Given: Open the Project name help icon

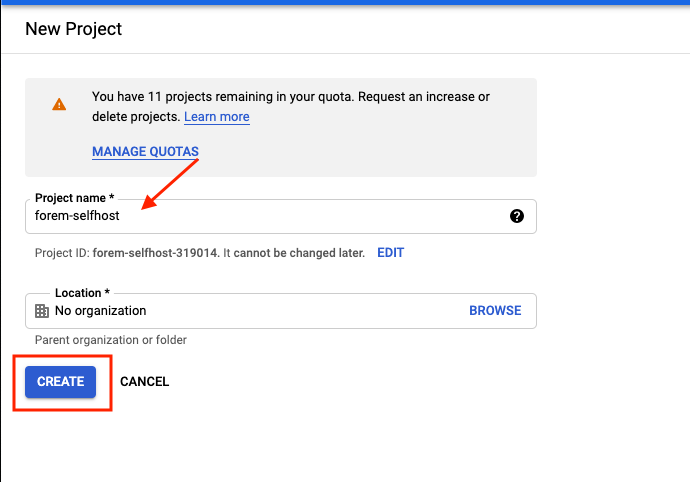Looking at the screenshot, I should pos(517,216).
